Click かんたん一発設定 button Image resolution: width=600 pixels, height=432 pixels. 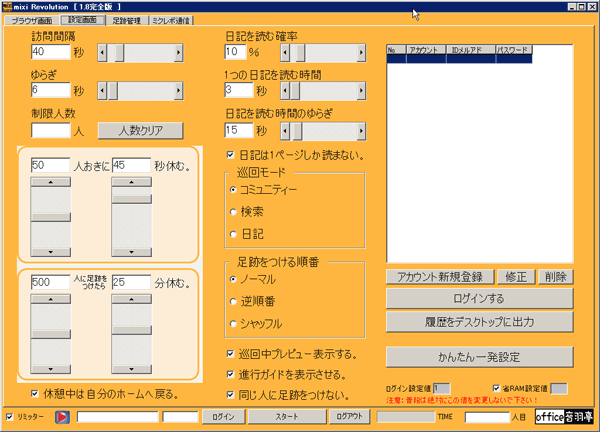pyautogui.click(x=479, y=357)
